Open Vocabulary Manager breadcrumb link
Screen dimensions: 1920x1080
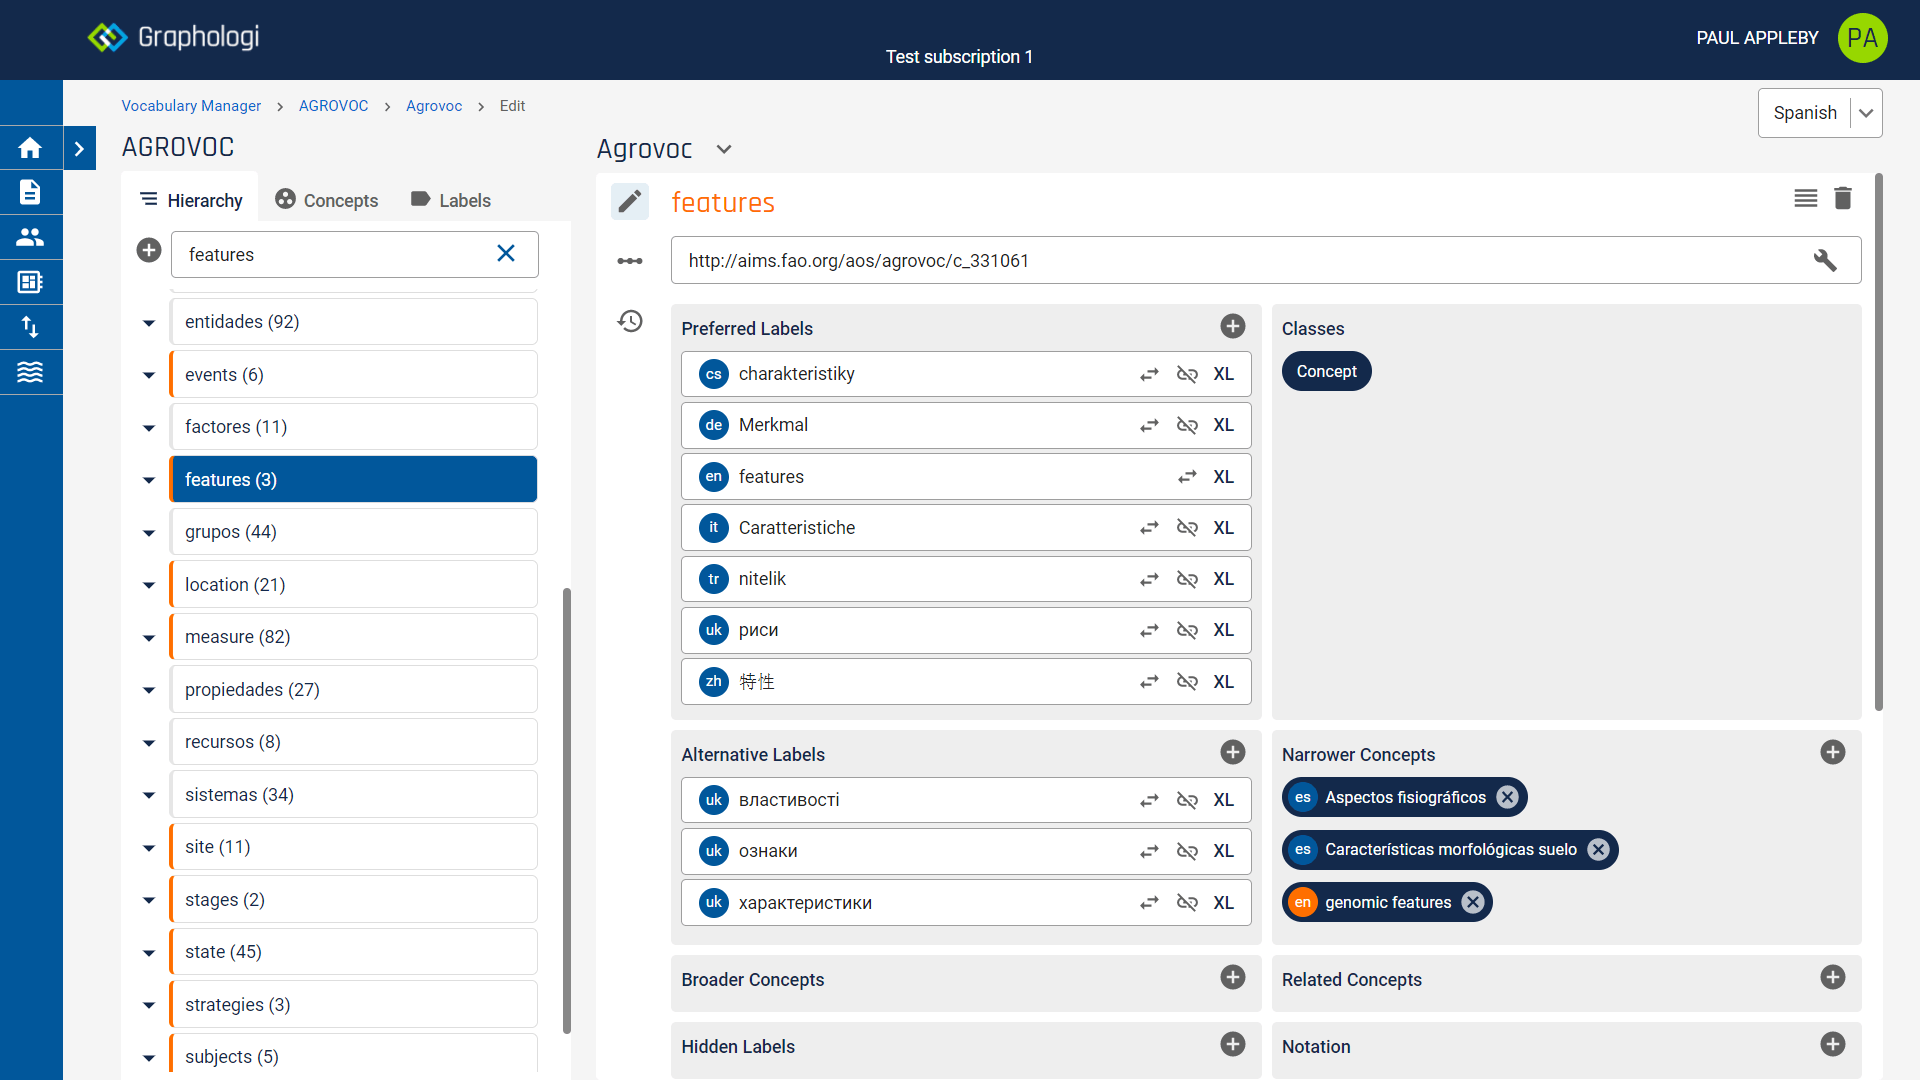191,106
